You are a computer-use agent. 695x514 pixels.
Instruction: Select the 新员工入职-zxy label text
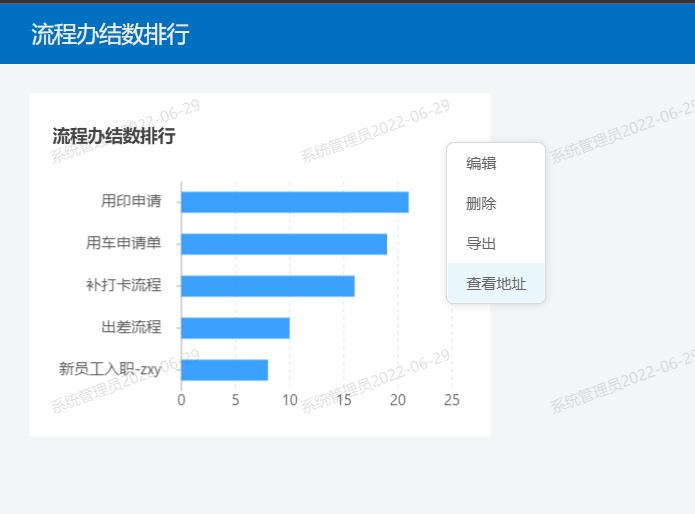click(110, 369)
